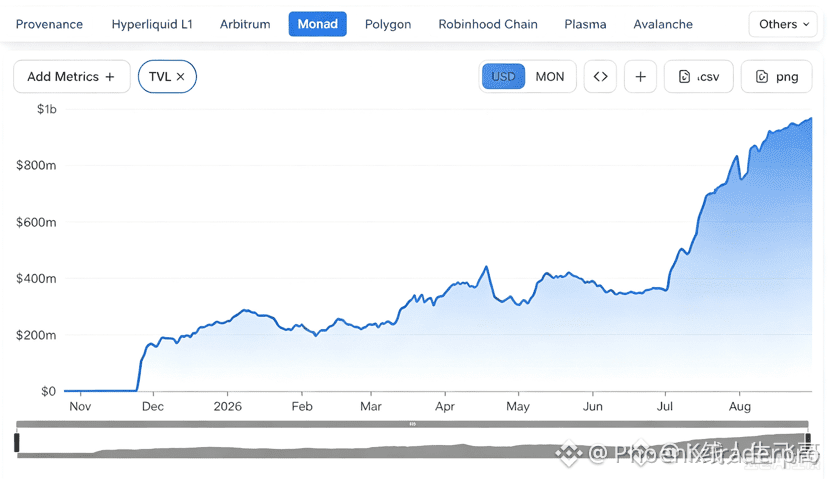Viewport: 828px width, 479px height.
Task: Switch denomination to MON
Action: [550, 77]
